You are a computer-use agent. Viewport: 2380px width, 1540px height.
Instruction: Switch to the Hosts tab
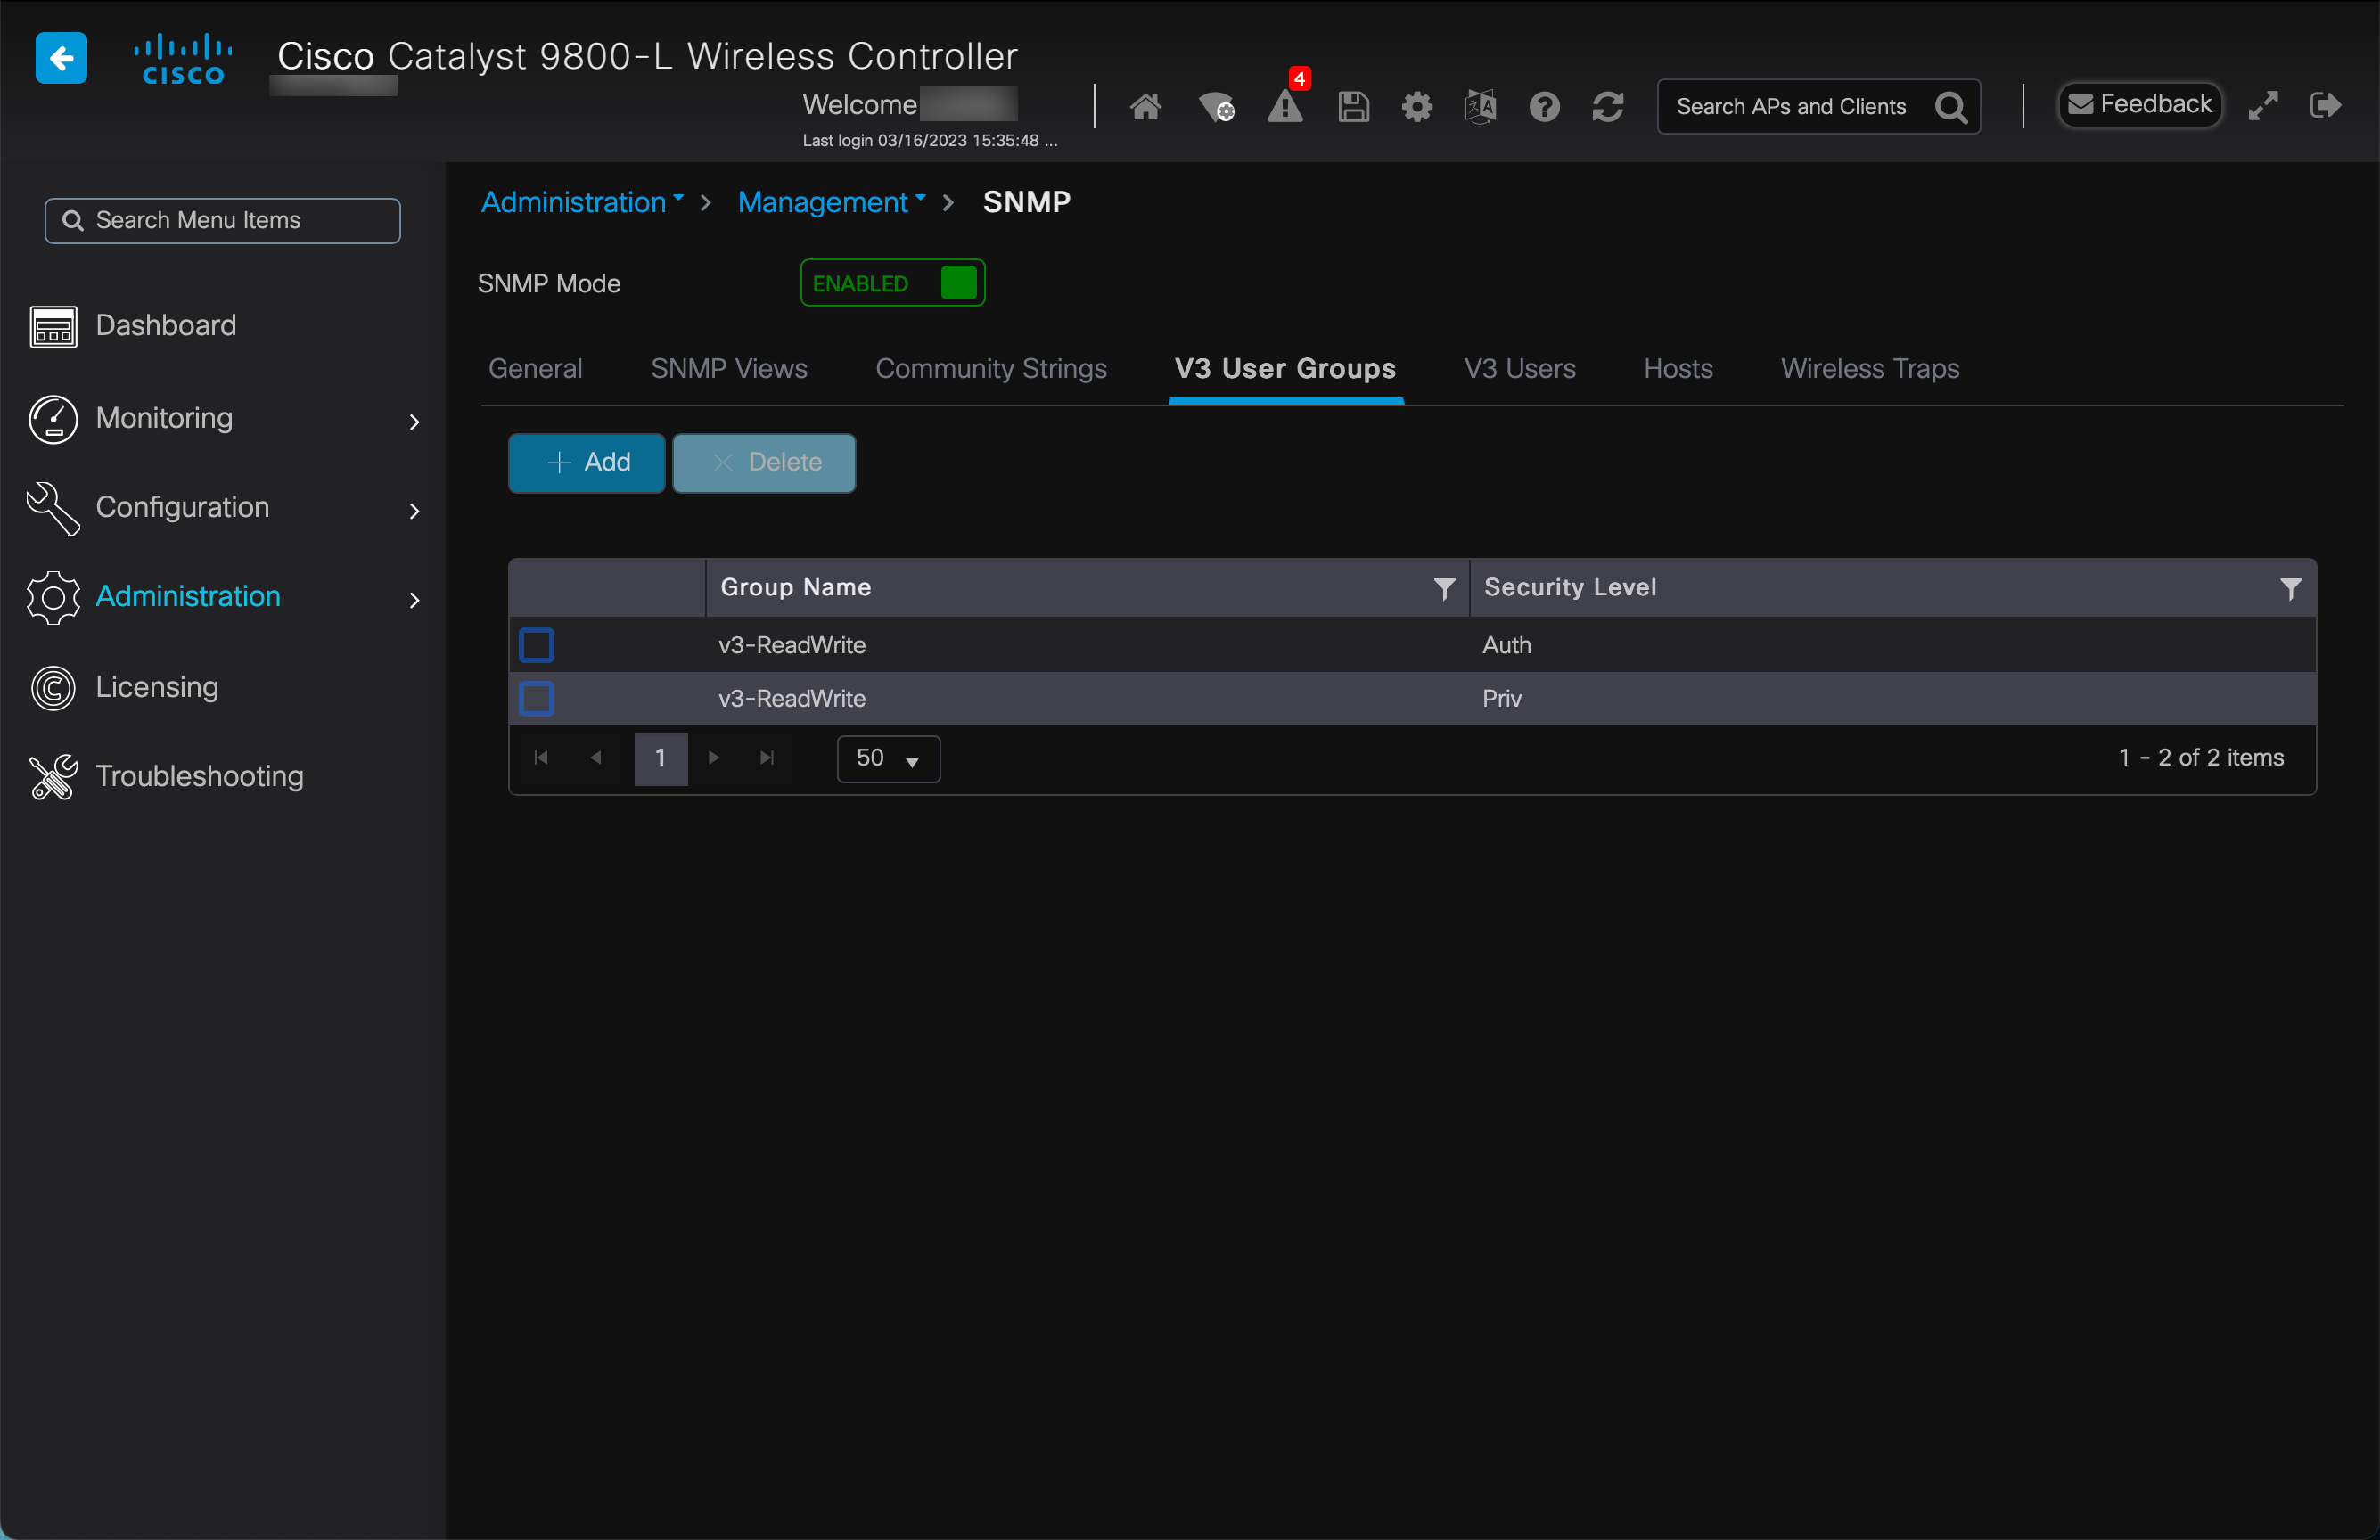pyautogui.click(x=1678, y=369)
